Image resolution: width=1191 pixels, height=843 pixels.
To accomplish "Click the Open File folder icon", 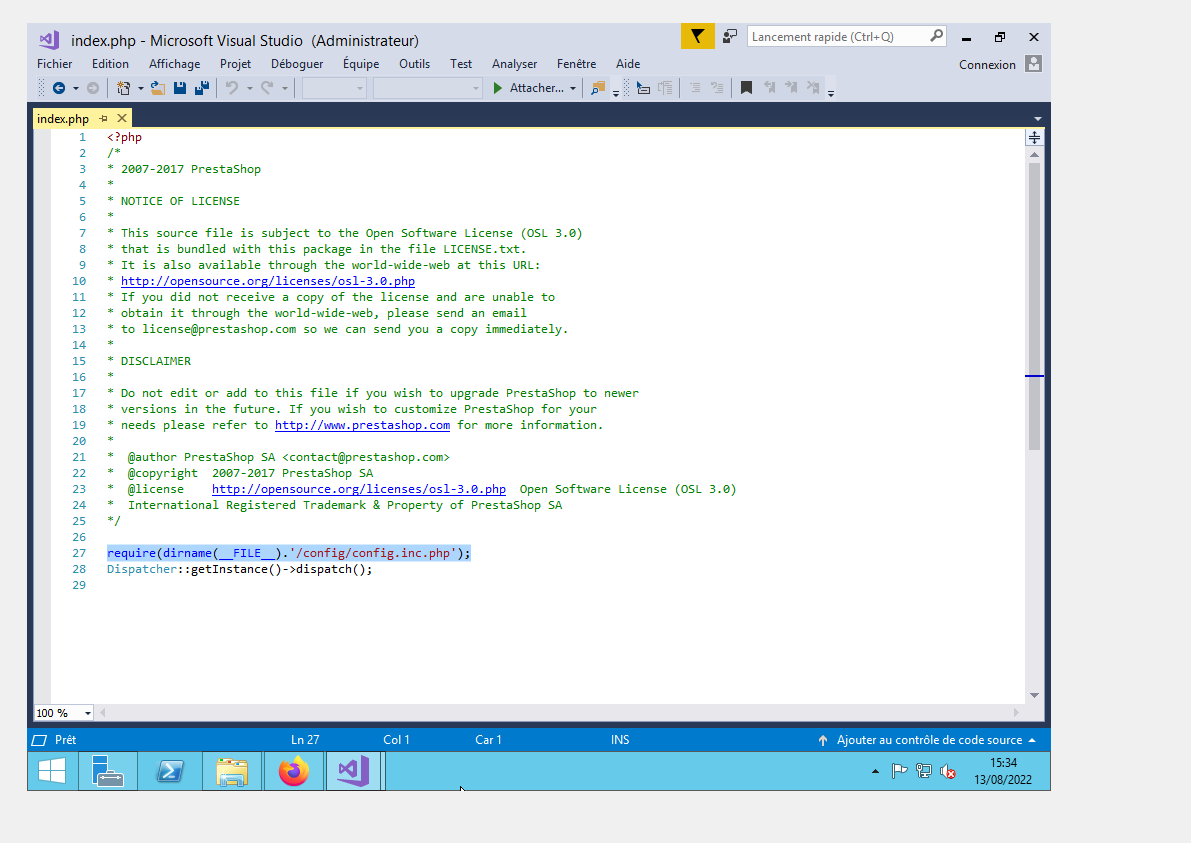I will click(158, 88).
